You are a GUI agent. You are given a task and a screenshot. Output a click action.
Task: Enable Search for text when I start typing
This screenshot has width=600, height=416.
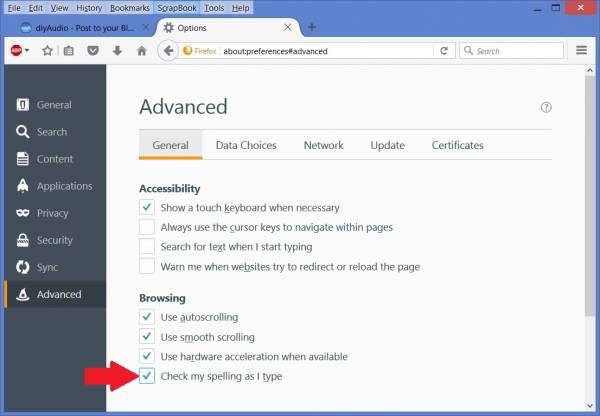(x=147, y=246)
